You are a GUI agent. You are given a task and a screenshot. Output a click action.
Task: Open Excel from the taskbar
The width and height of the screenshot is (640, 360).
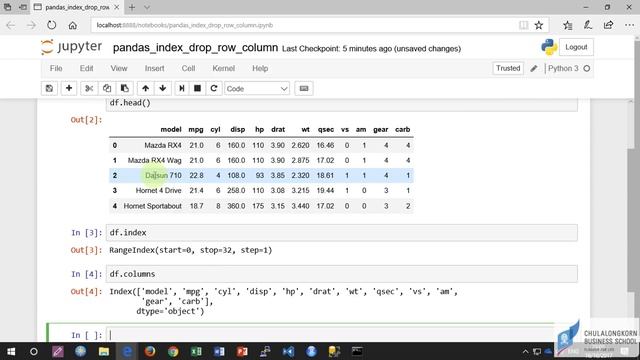196,351
